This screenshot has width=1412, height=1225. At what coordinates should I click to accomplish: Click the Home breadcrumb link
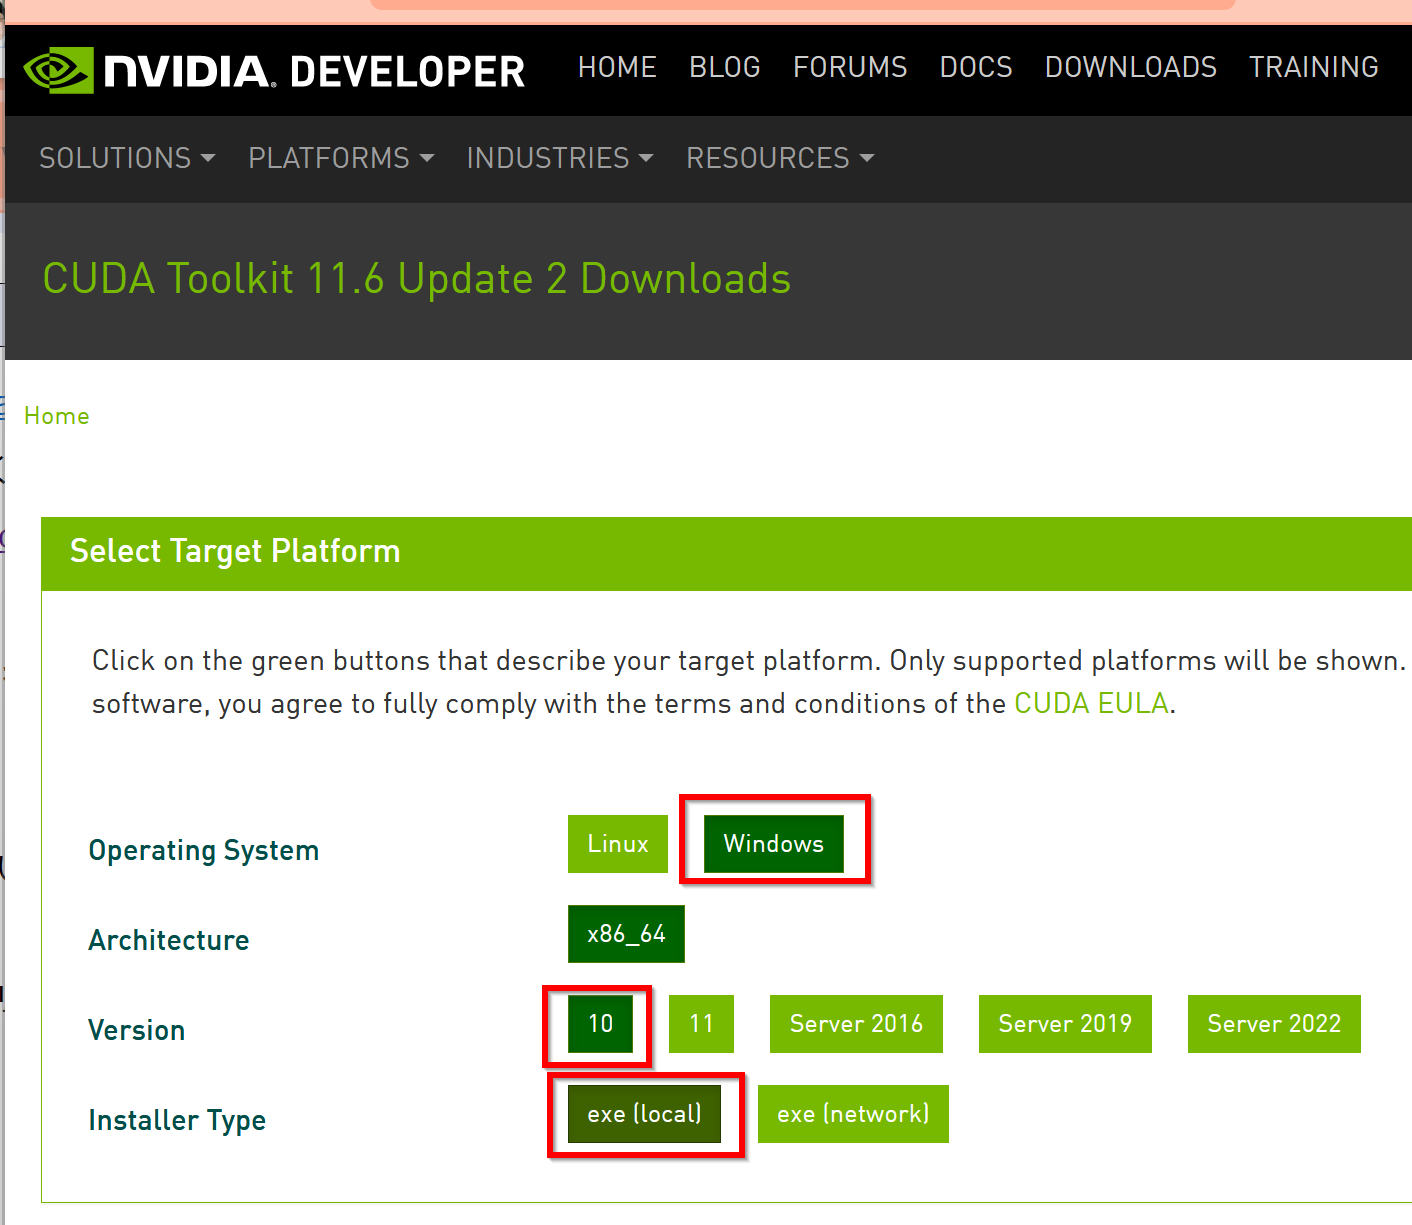[x=57, y=416]
